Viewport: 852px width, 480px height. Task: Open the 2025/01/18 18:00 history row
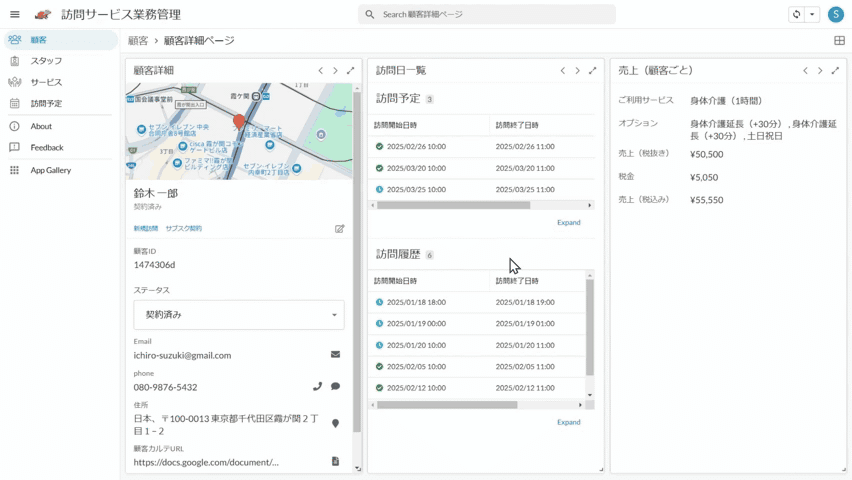(477, 302)
